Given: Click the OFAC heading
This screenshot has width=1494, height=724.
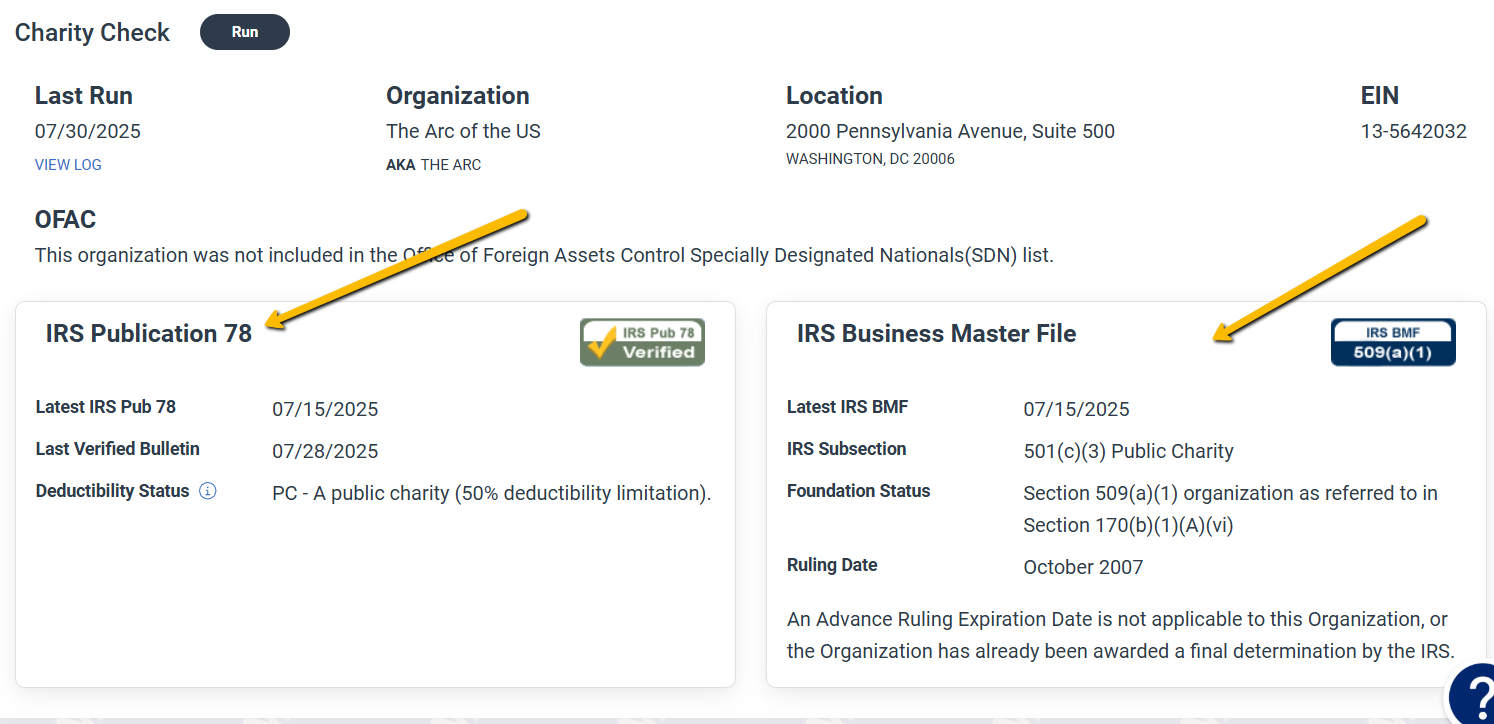Looking at the screenshot, I should point(66,220).
